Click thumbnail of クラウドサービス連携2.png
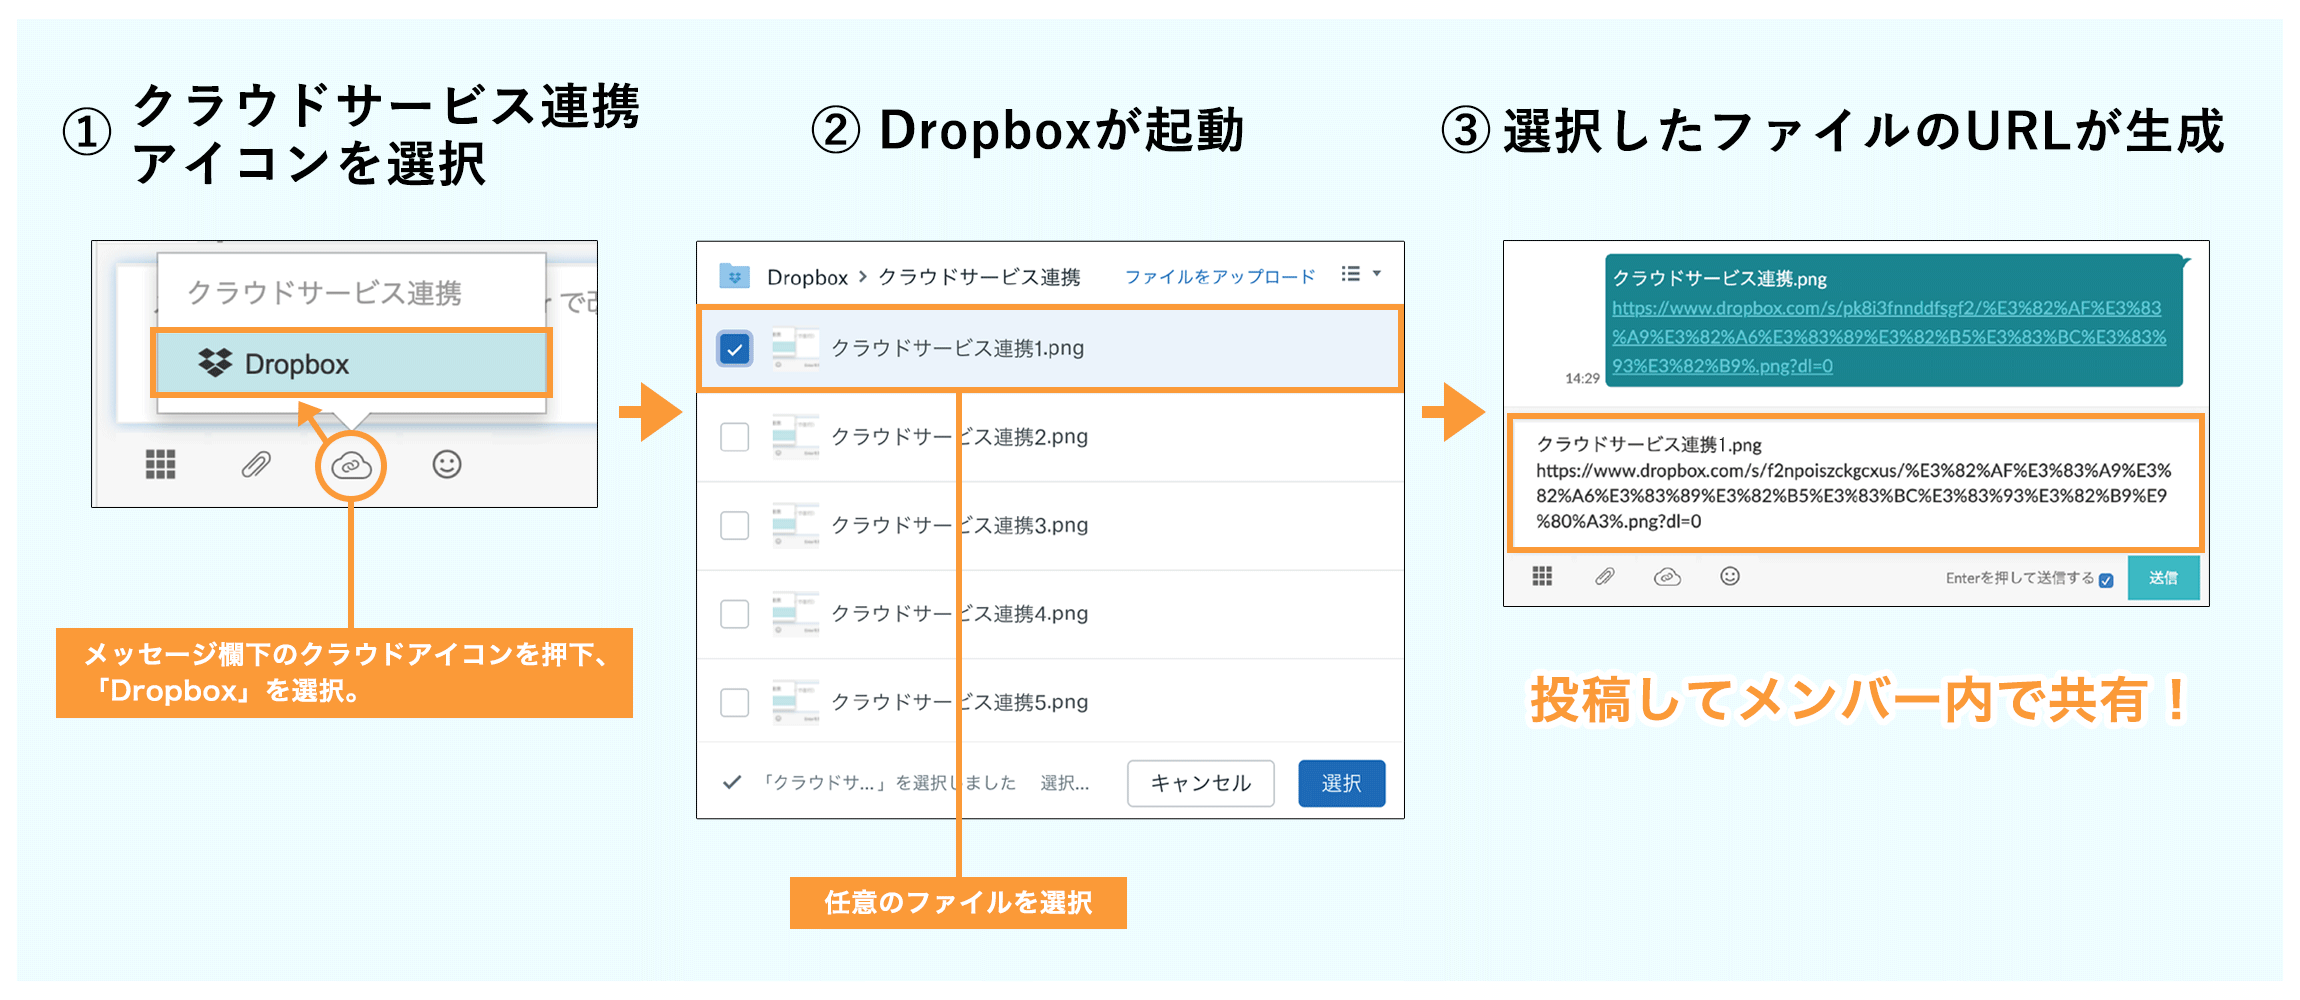Viewport: 2300px width, 1000px height. click(x=796, y=437)
